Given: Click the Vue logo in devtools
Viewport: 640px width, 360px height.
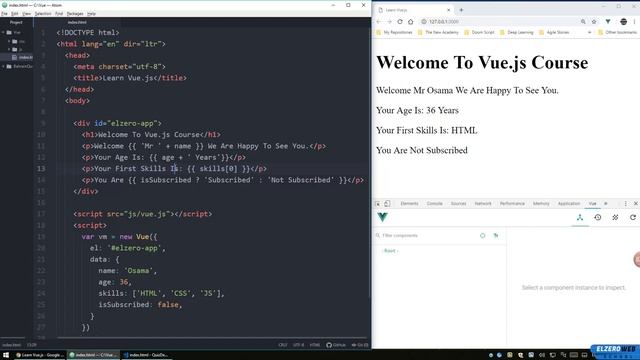Looking at the screenshot, I should [382, 217].
